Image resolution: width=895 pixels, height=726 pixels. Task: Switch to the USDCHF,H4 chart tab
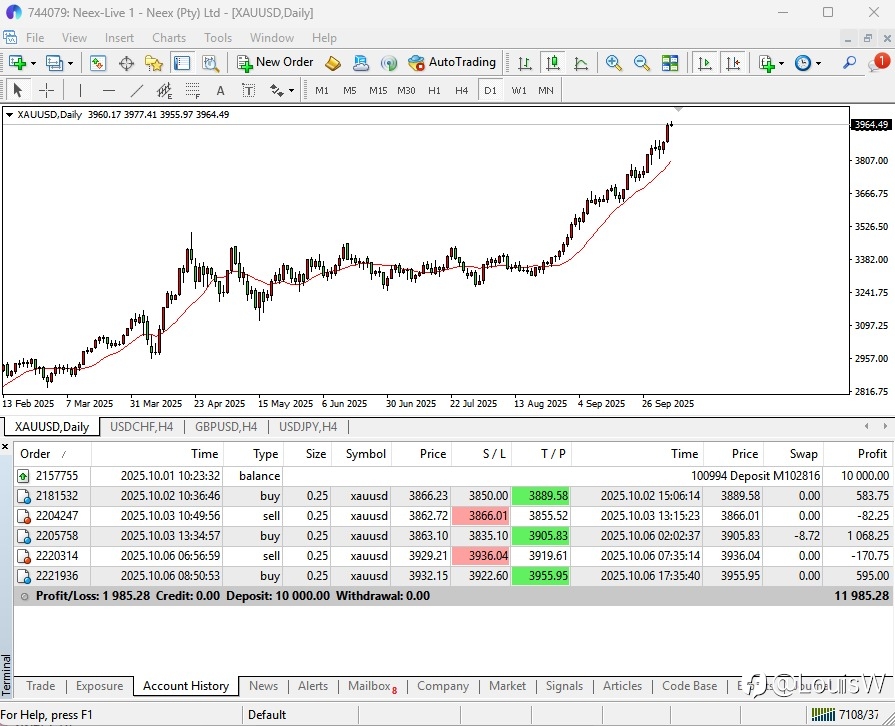pos(141,427)
